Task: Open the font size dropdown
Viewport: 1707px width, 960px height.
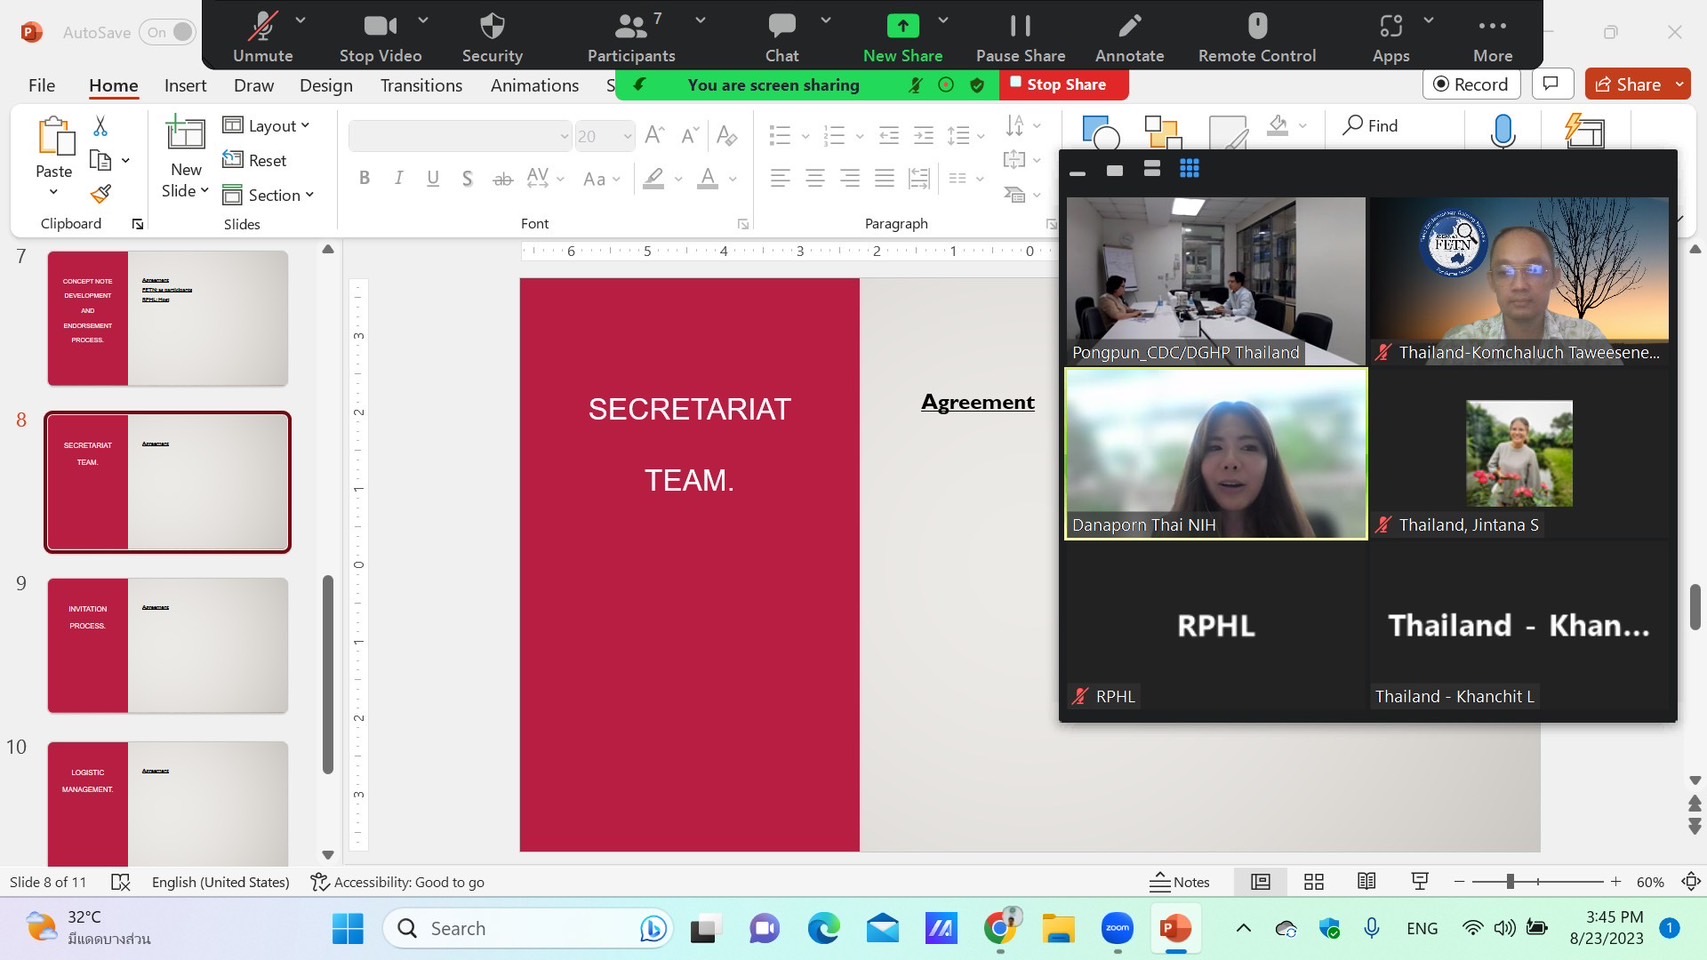Action: tap(627, 136)
